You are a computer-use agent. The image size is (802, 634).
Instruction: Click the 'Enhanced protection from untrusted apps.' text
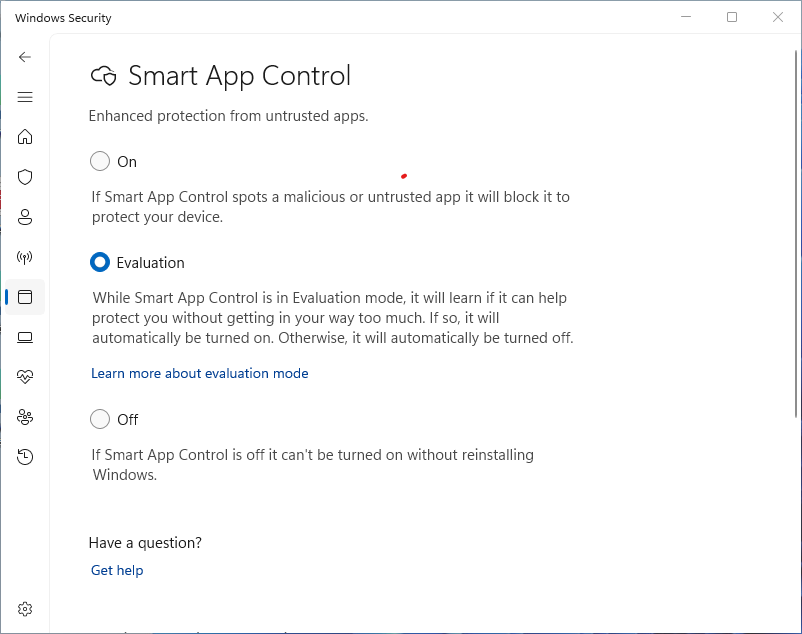[228, 116]
